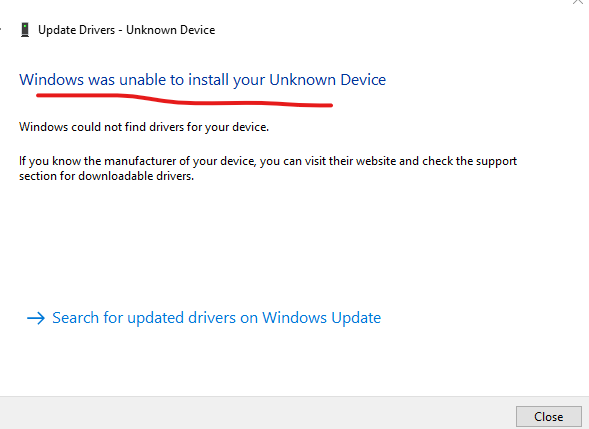Screen dimensions: 589x429
Task: Close the dialog with the top-right X
Action: tap(578, 2)
